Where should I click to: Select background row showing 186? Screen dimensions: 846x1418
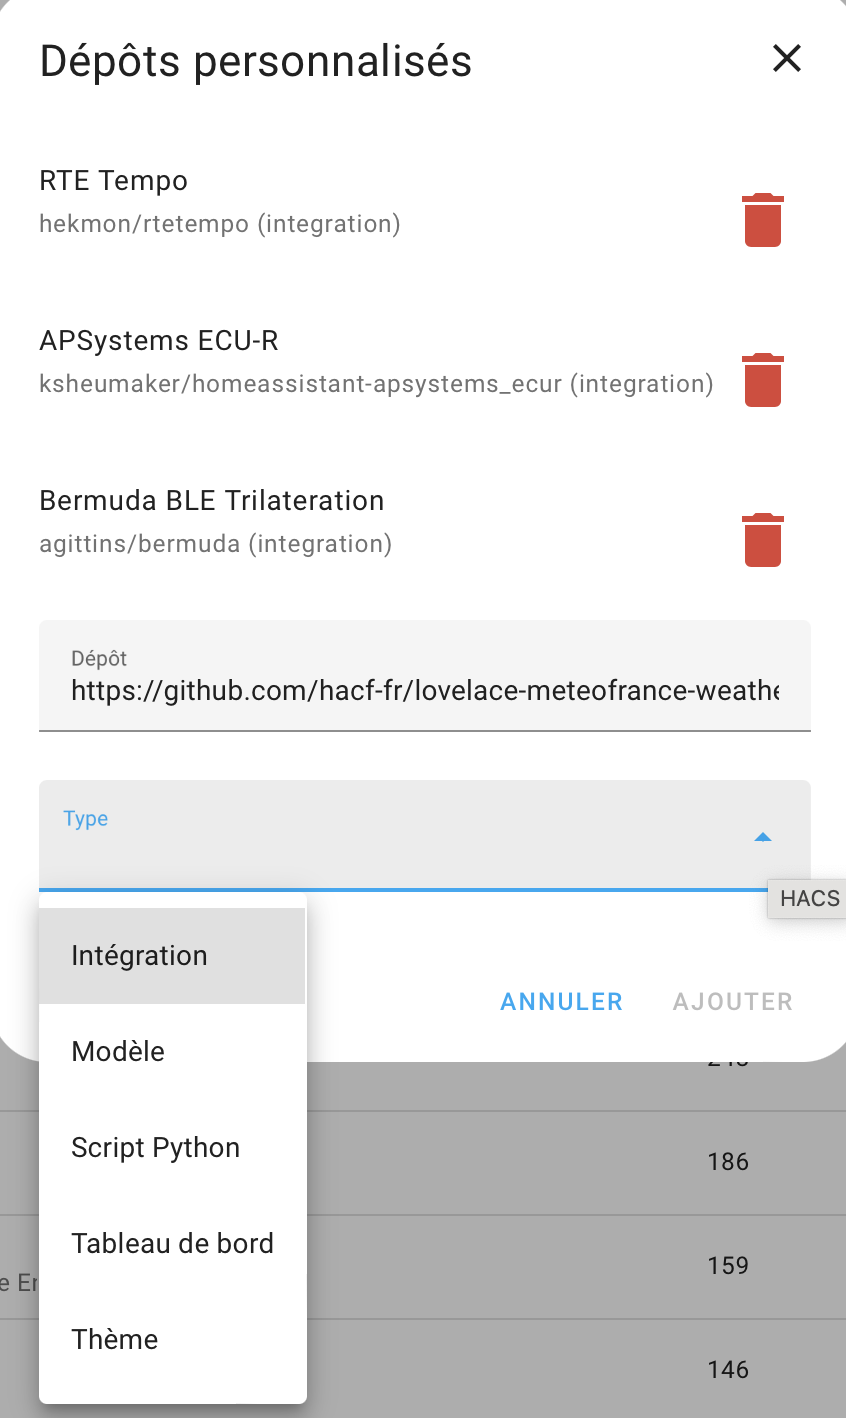(x=576, y=1162)
